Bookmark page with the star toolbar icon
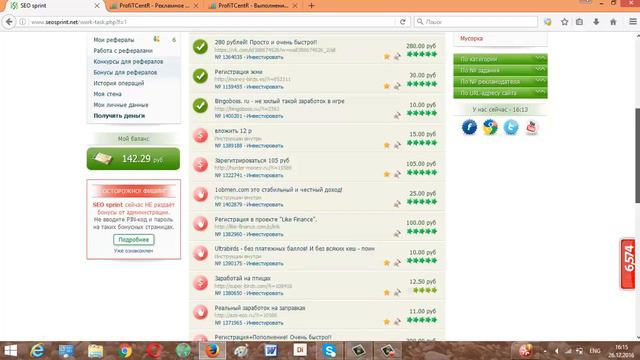Image resolution: width=640 pixels, height=360 pixels. (x=564, y=22)
